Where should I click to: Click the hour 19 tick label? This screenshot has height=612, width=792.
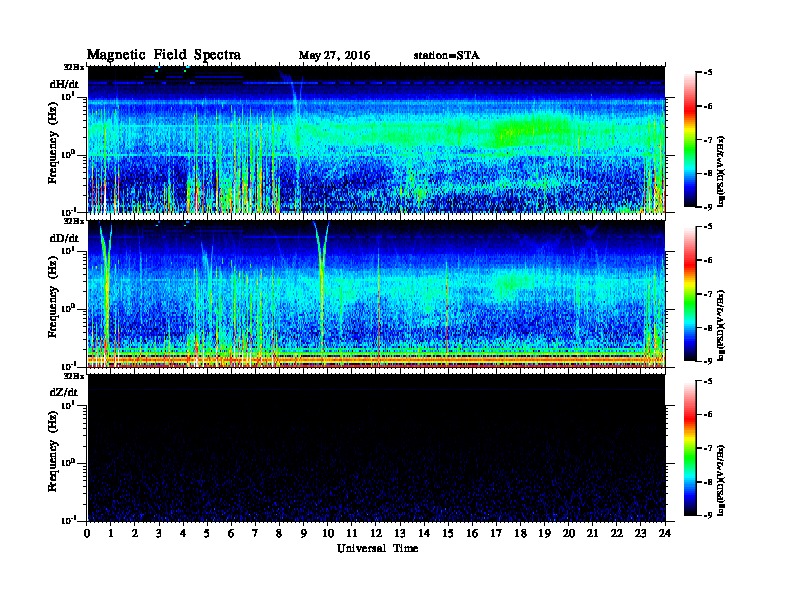click(x=544, y=533)
